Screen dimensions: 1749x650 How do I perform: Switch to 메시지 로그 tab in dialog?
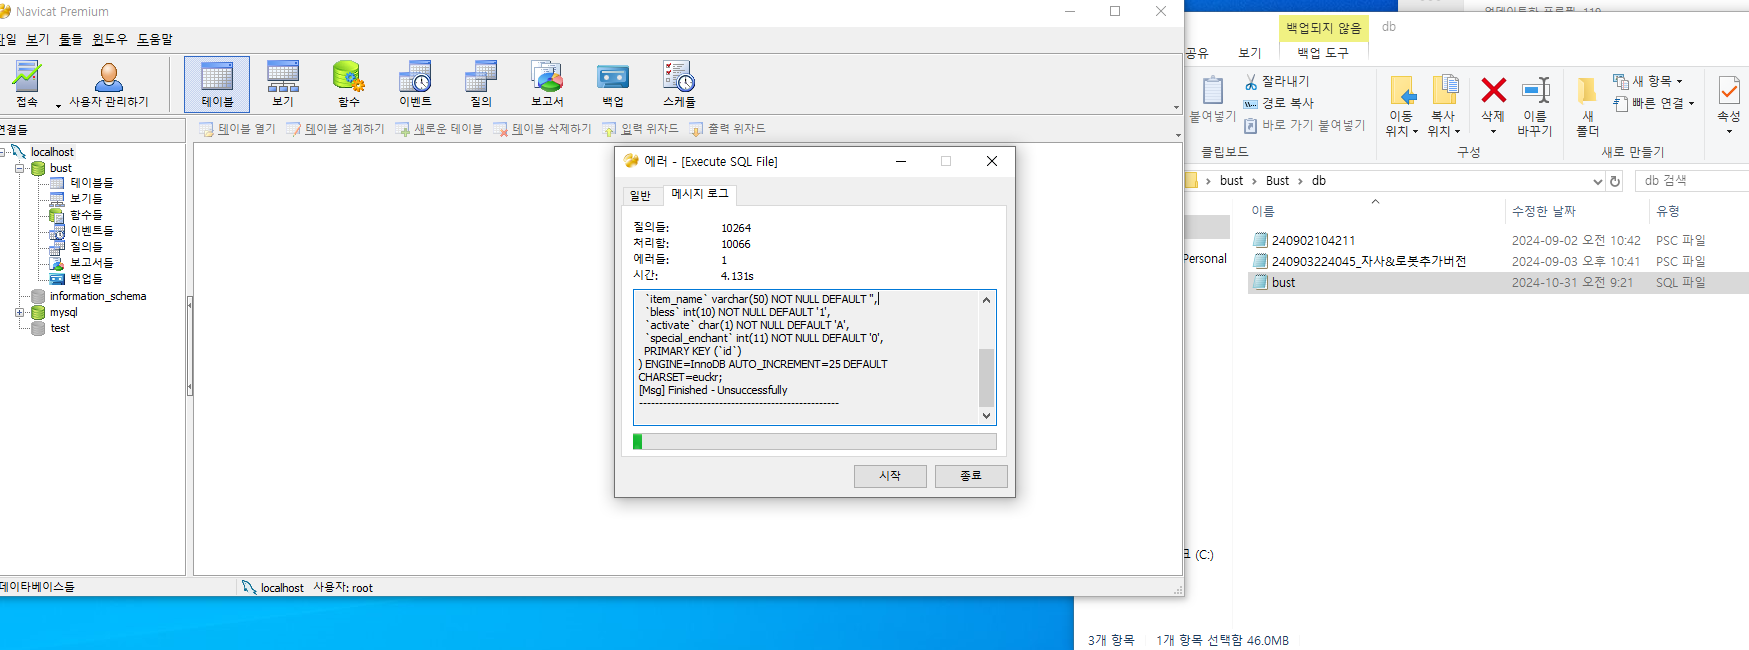pyautogui.click(x=700, y=194)
